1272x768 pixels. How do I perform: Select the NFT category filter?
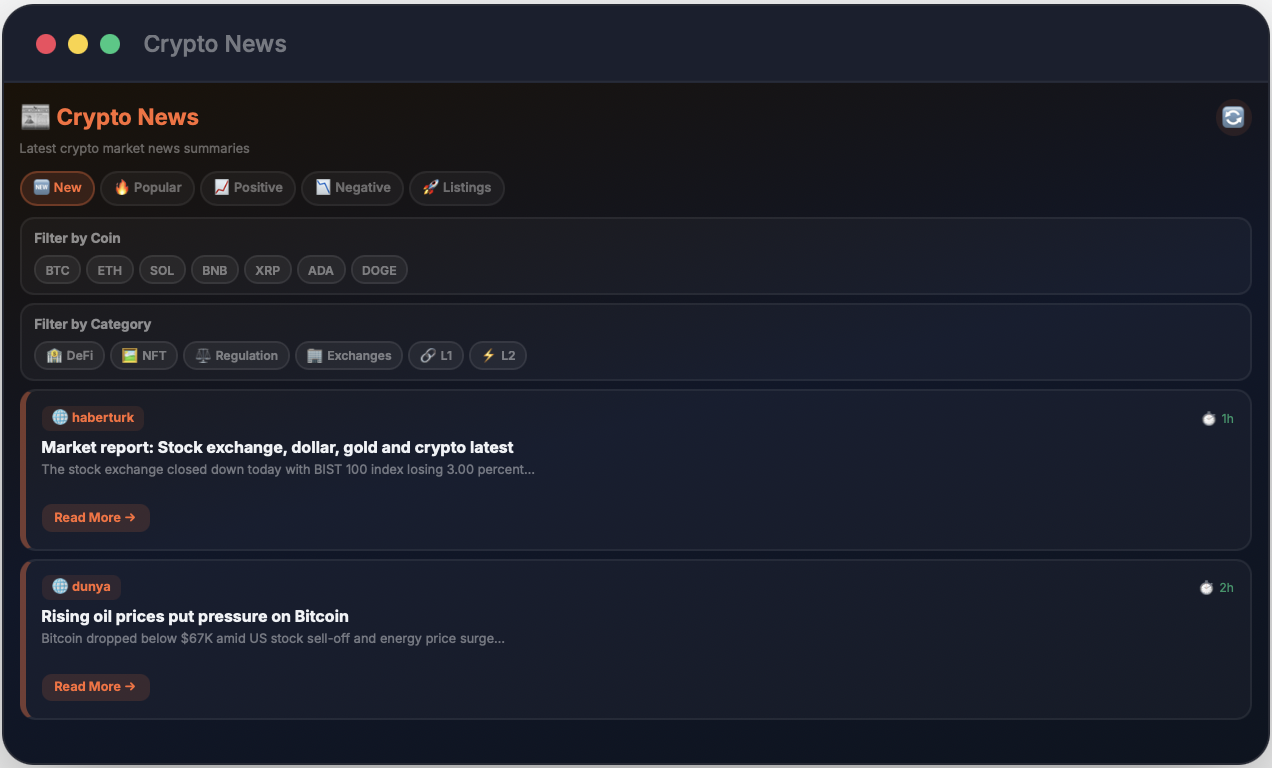click(x=143, y=355)
